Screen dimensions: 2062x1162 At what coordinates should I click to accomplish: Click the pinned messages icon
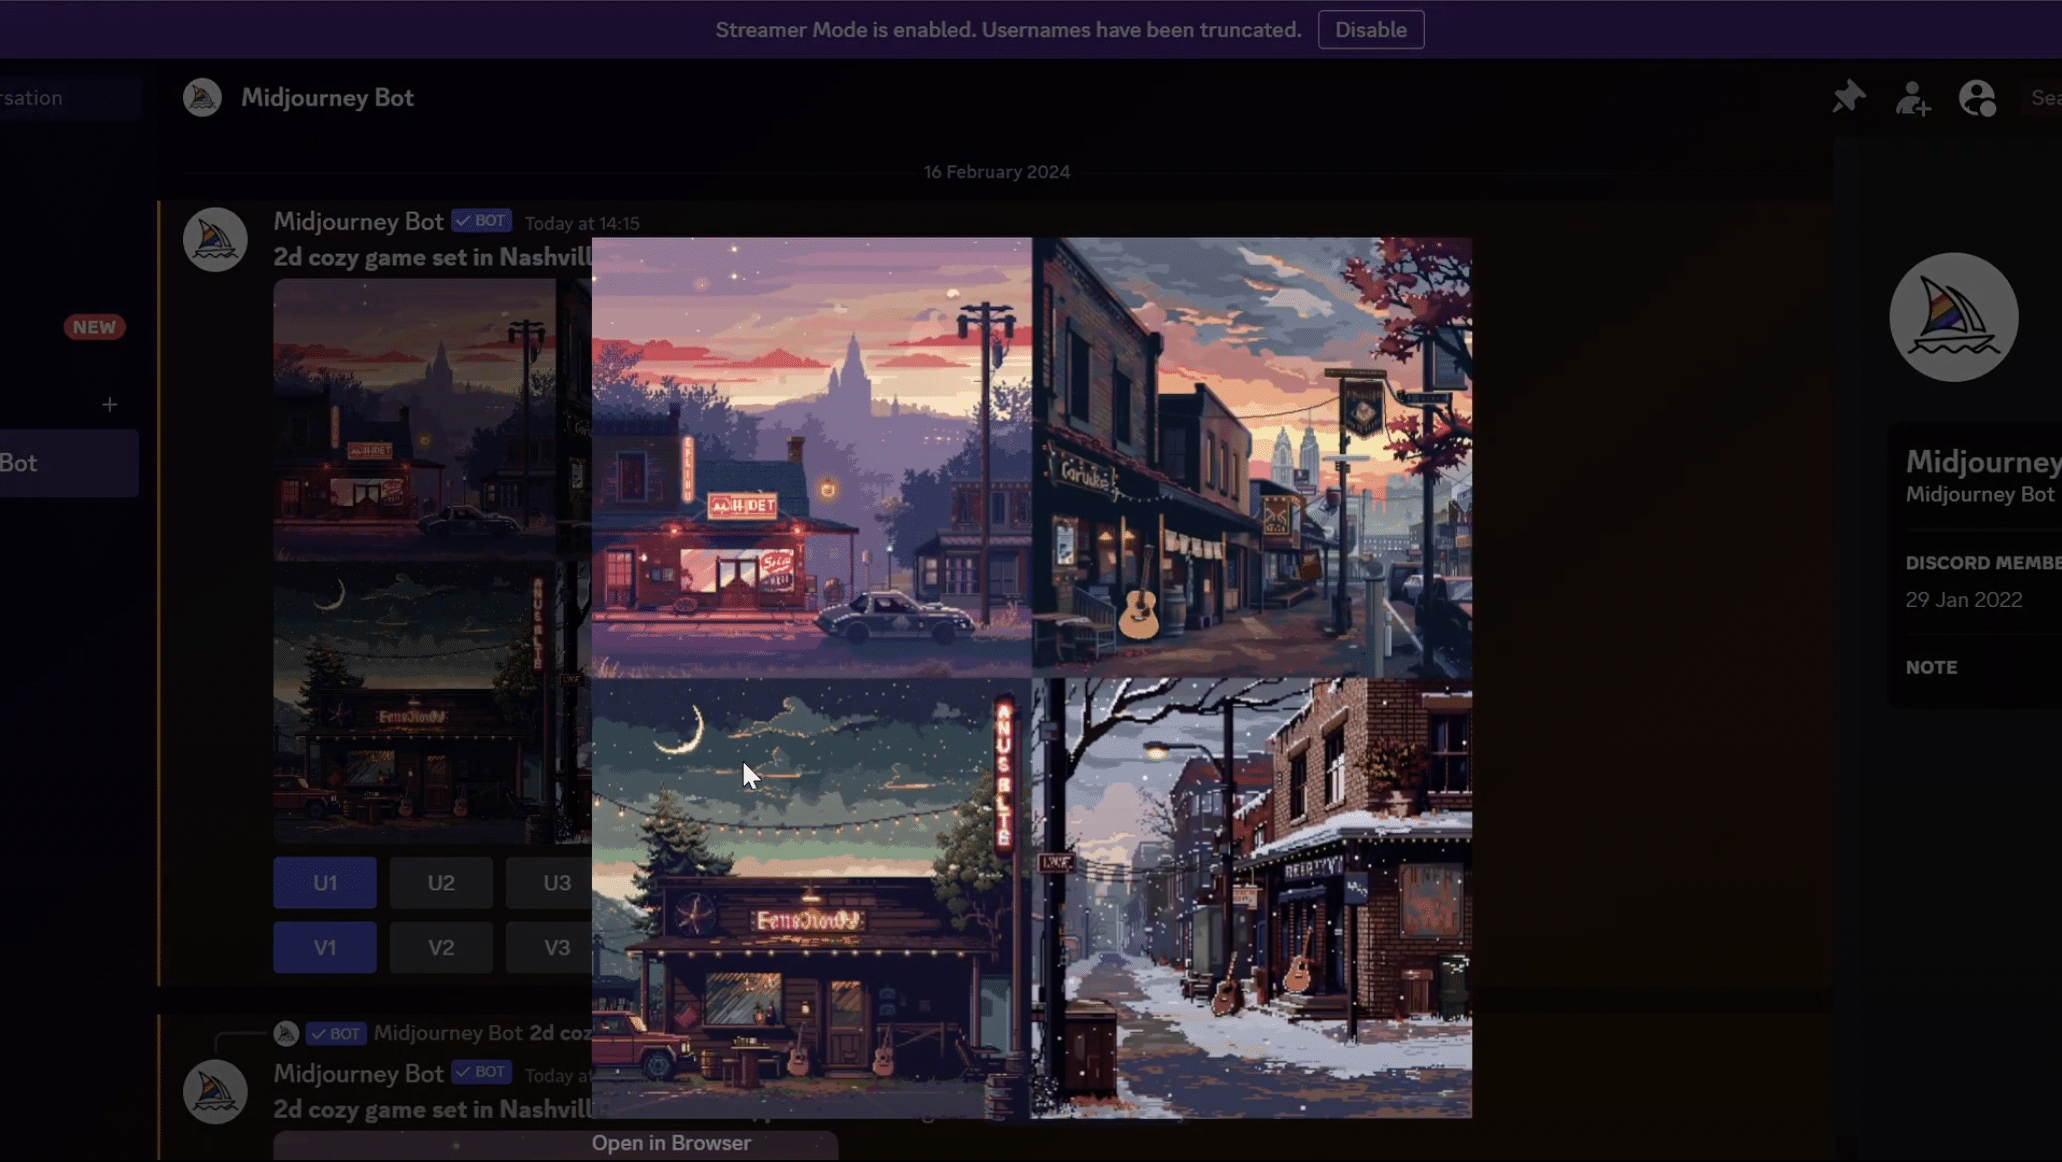point(1848,97)
